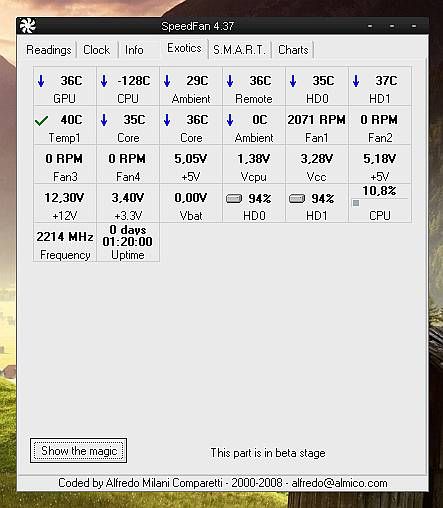Select the 36C GPU reading
The image size is (443, 508).
click(x=71, y=81)
